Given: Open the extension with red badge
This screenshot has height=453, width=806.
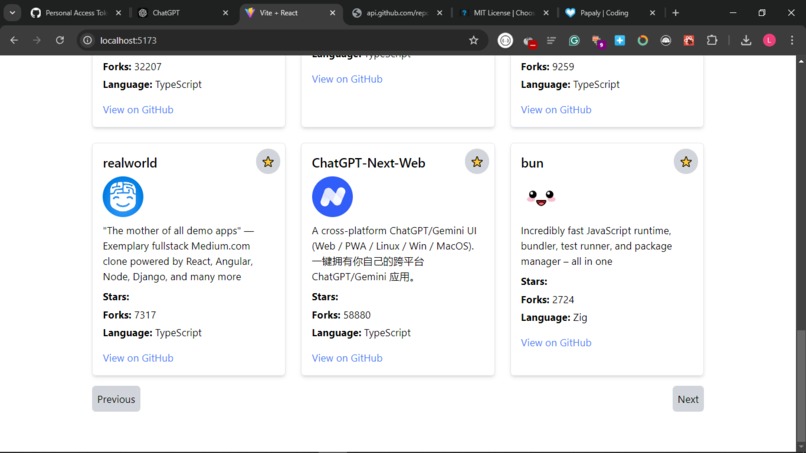Looking at the screenshot, I should [529, 41].
